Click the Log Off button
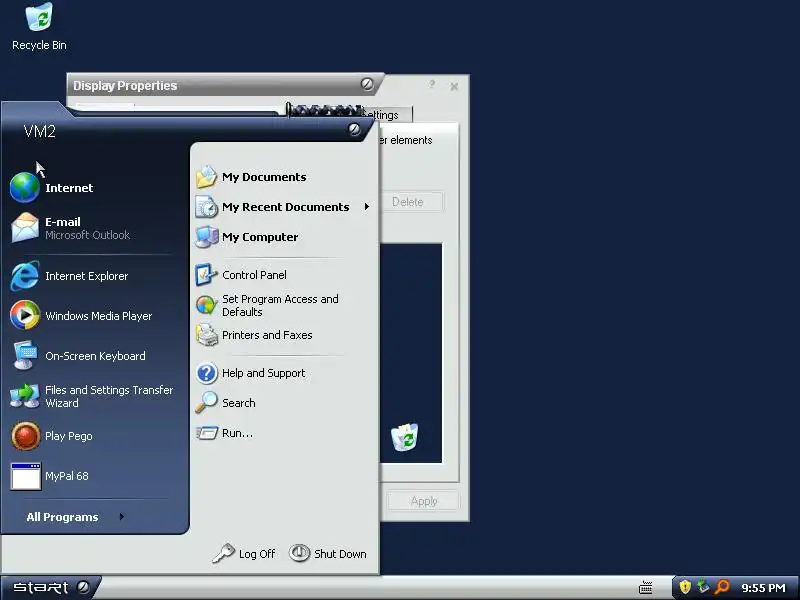 (x=244, y=554)
